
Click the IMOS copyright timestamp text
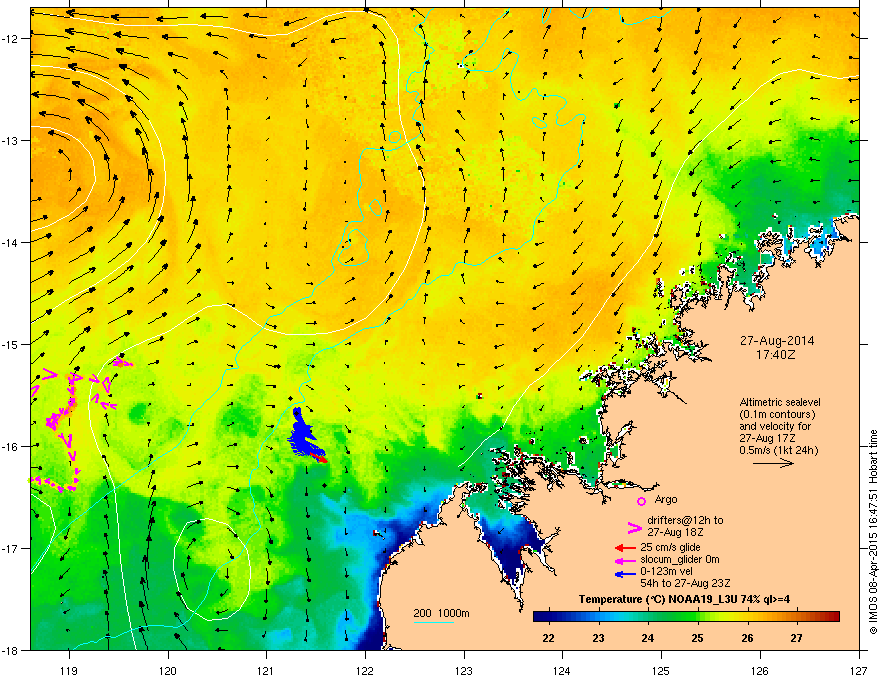pyautogui.click(x=873, y=532)
